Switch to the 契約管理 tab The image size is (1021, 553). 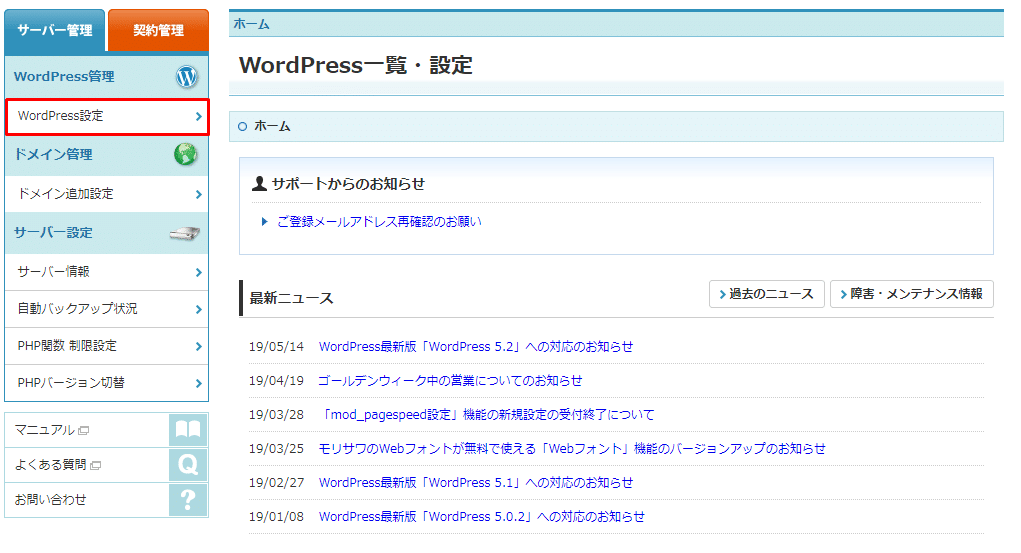[x=158, y=31]
